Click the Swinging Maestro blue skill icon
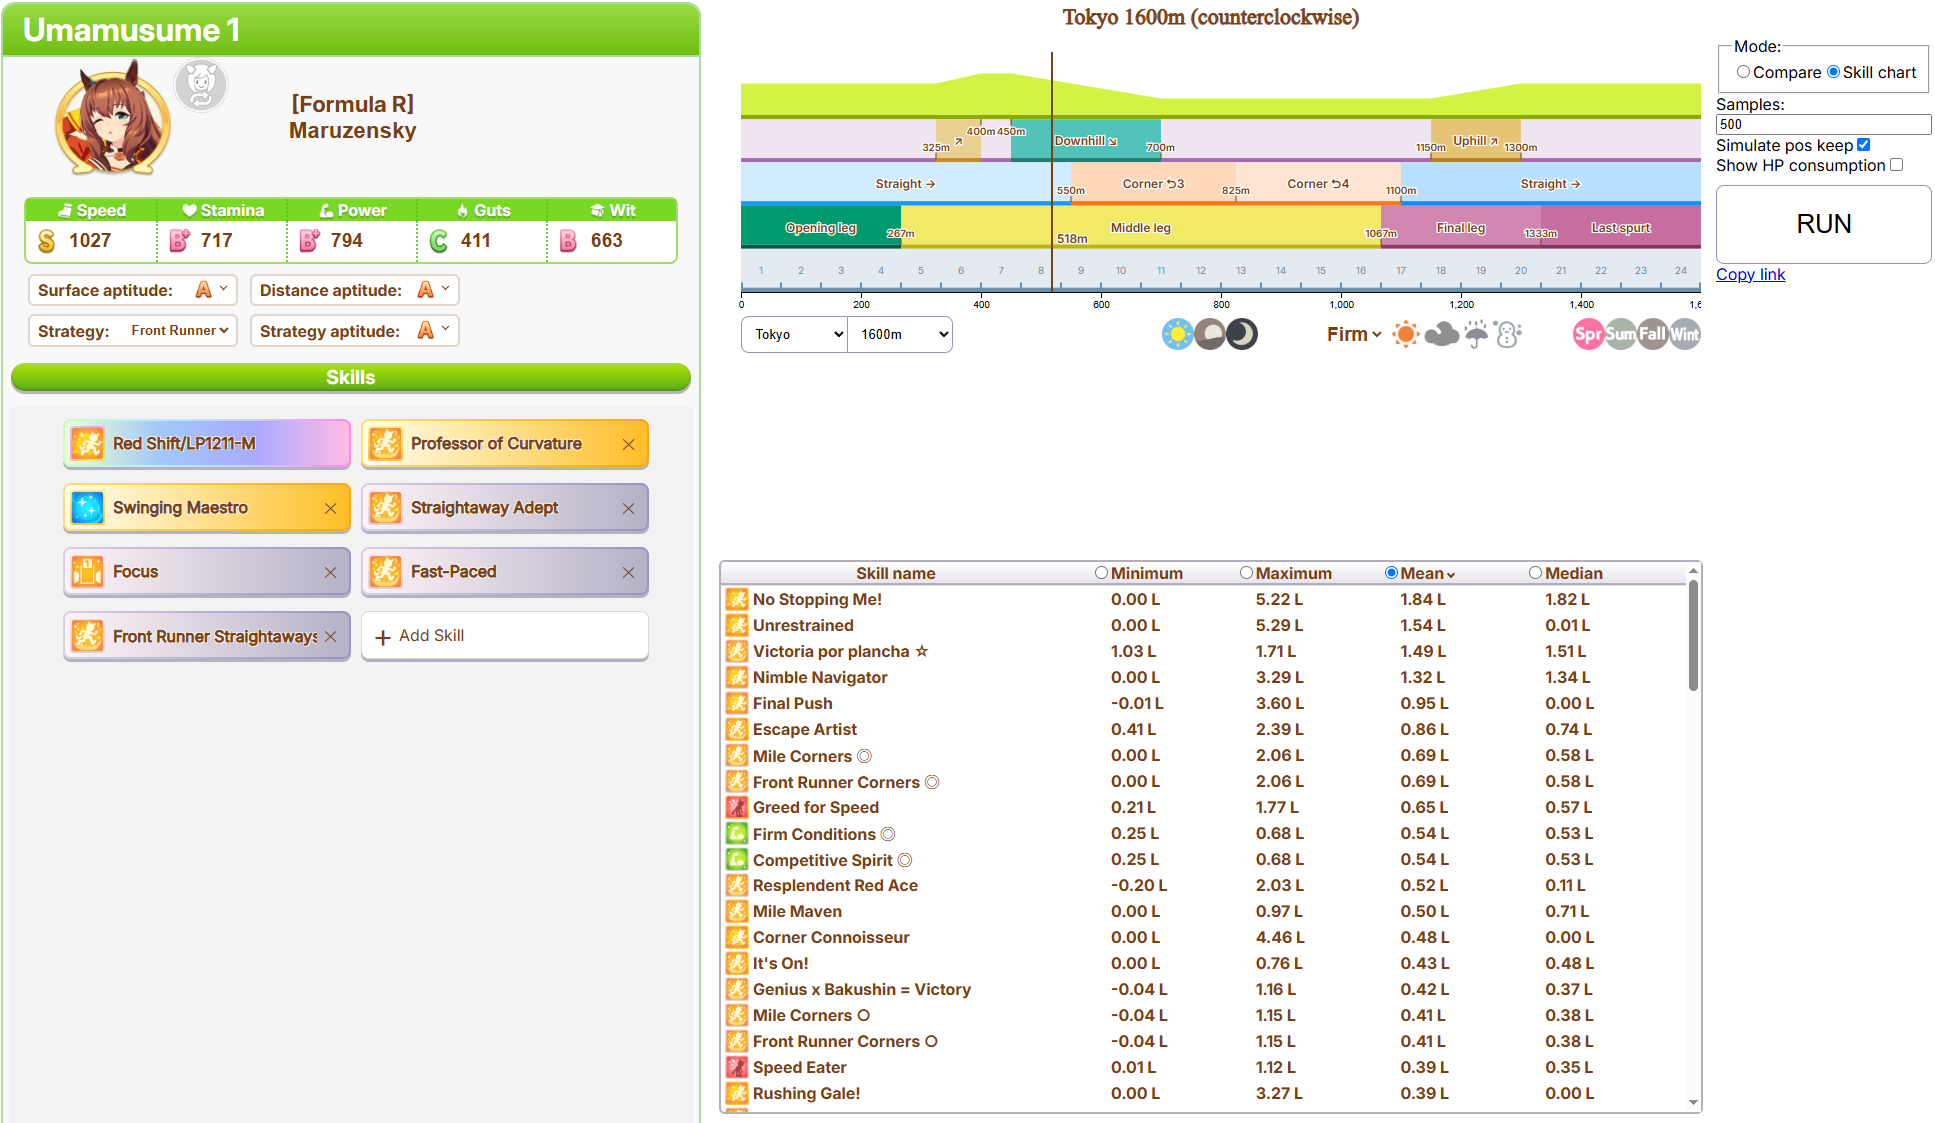The image size is (1935, 1123). coord(88,507)
